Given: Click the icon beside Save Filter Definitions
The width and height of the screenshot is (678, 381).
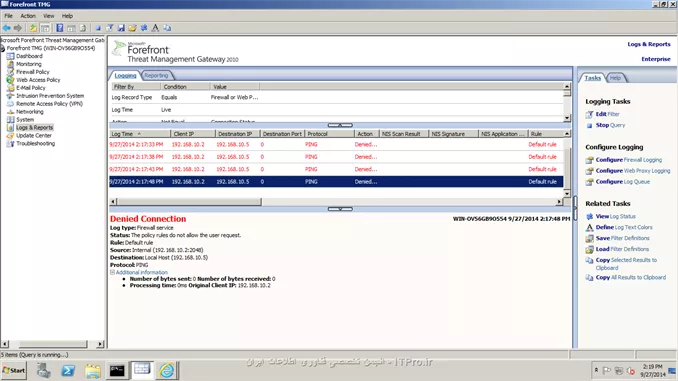Looking at the screenshot, I should 589,238.
